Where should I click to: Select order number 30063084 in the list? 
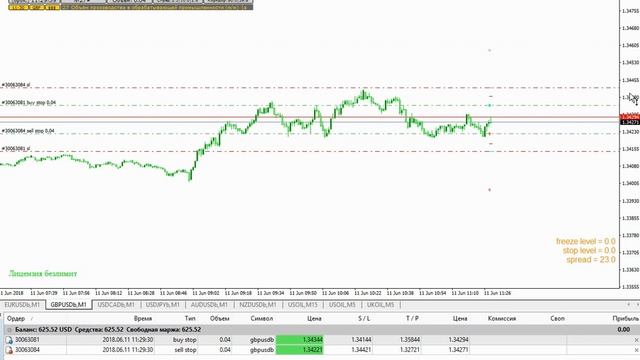click(x=27, y=350)
